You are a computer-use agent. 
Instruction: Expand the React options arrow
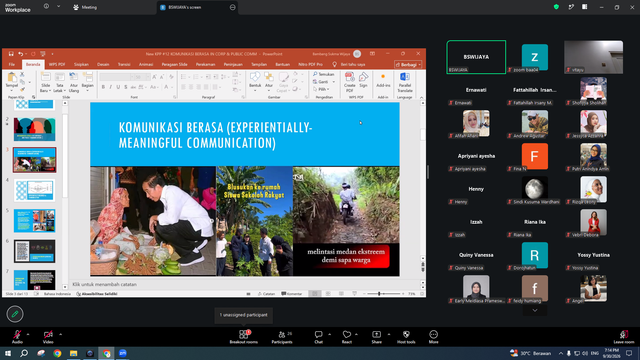356,334
